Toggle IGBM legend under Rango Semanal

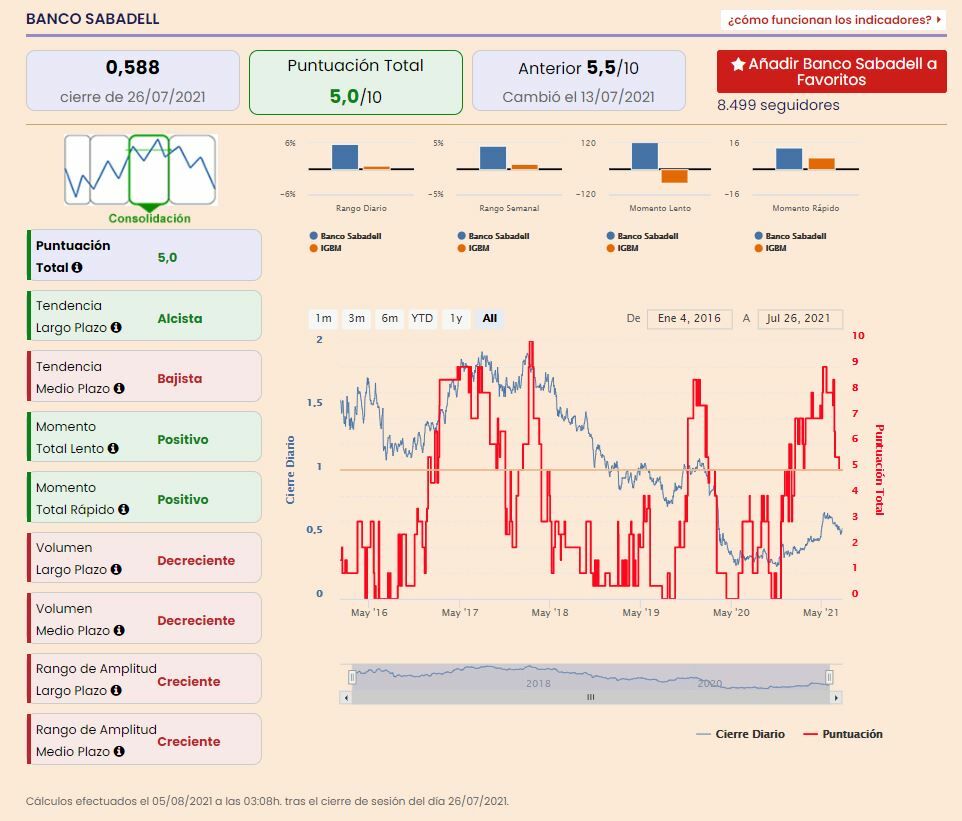coord(474,248)
